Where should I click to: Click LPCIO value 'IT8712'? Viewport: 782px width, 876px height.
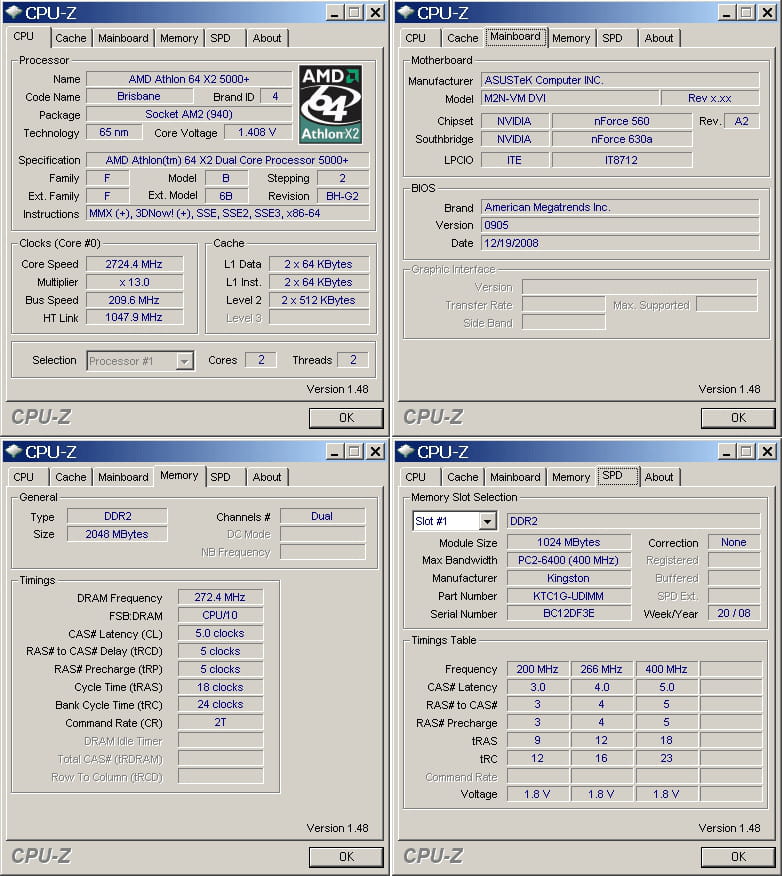622,160
